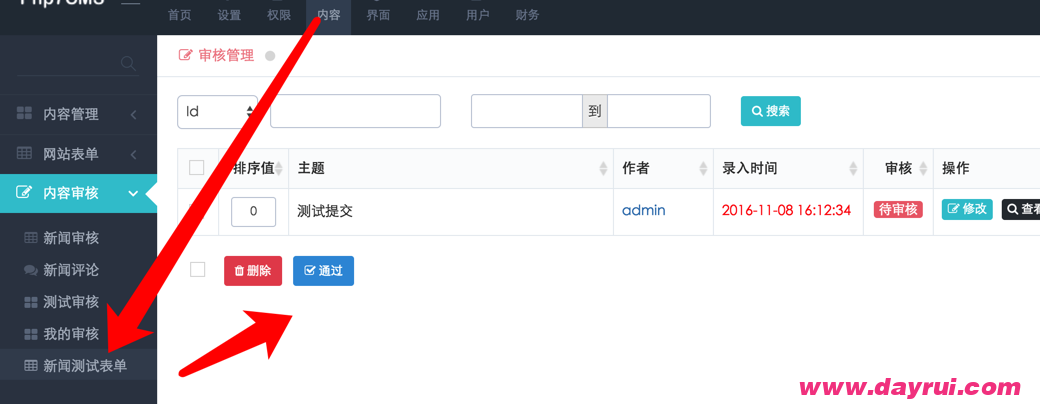
Task: Open the 用户 top navigation item
Action: 478,15
